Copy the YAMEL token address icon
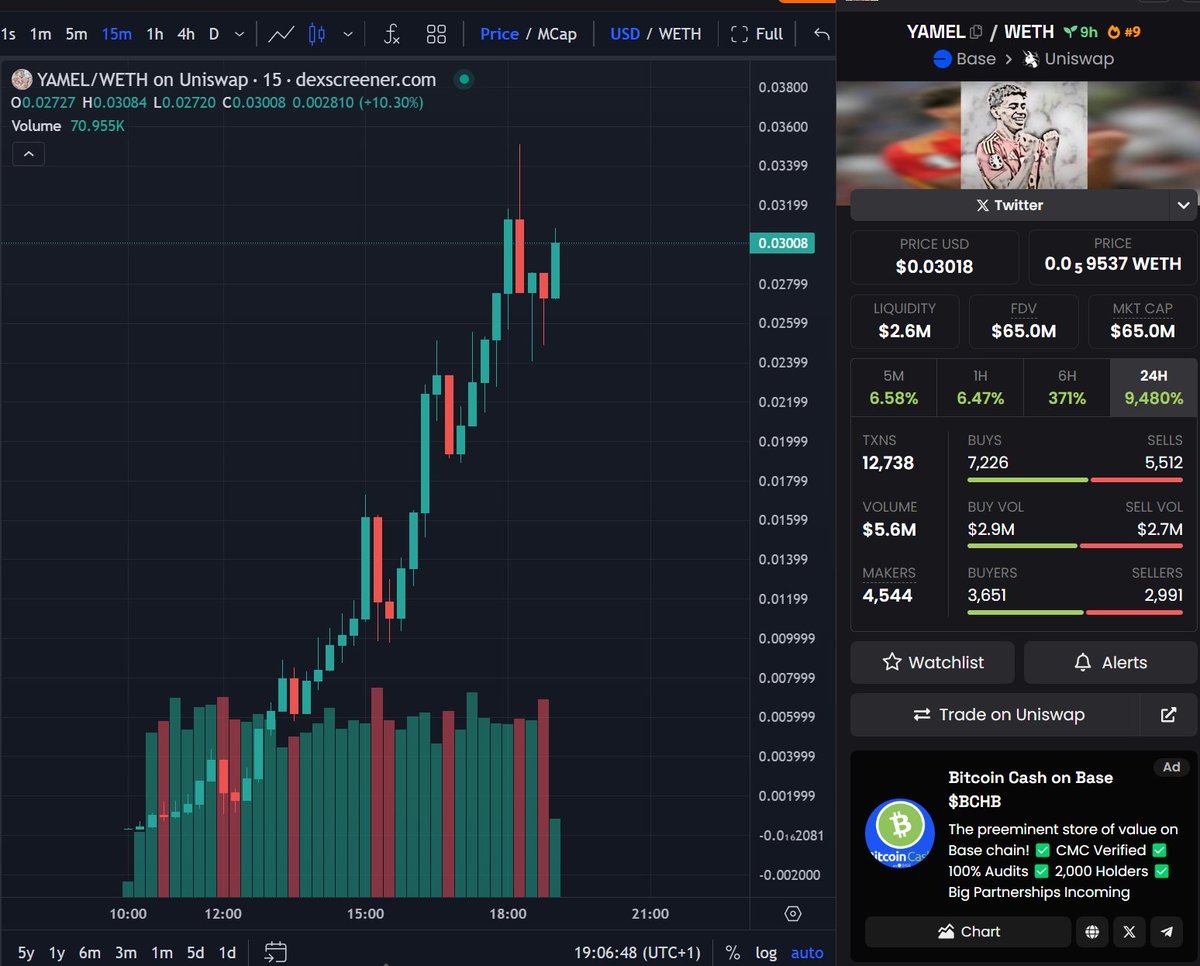 [976, 32]
